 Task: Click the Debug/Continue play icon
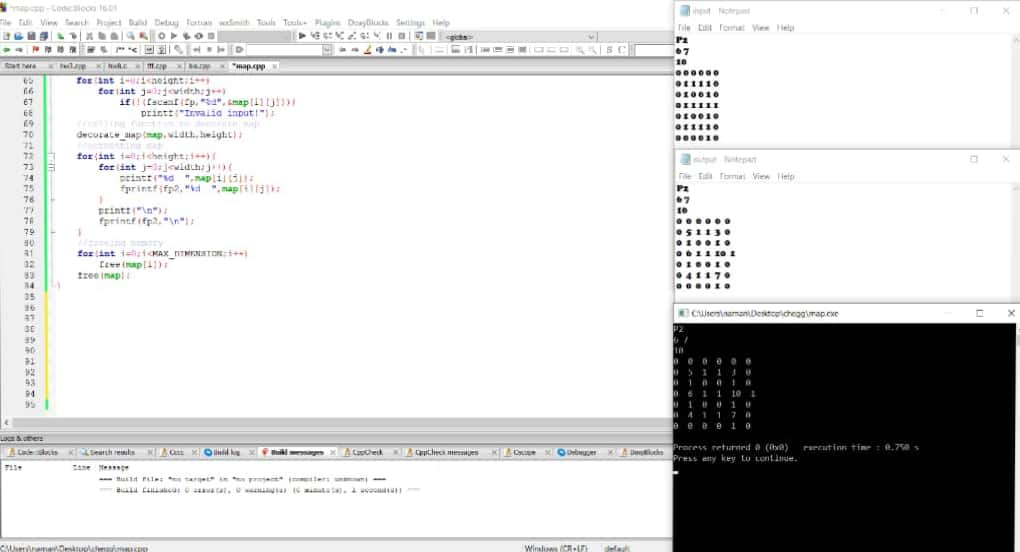point(302,36)
